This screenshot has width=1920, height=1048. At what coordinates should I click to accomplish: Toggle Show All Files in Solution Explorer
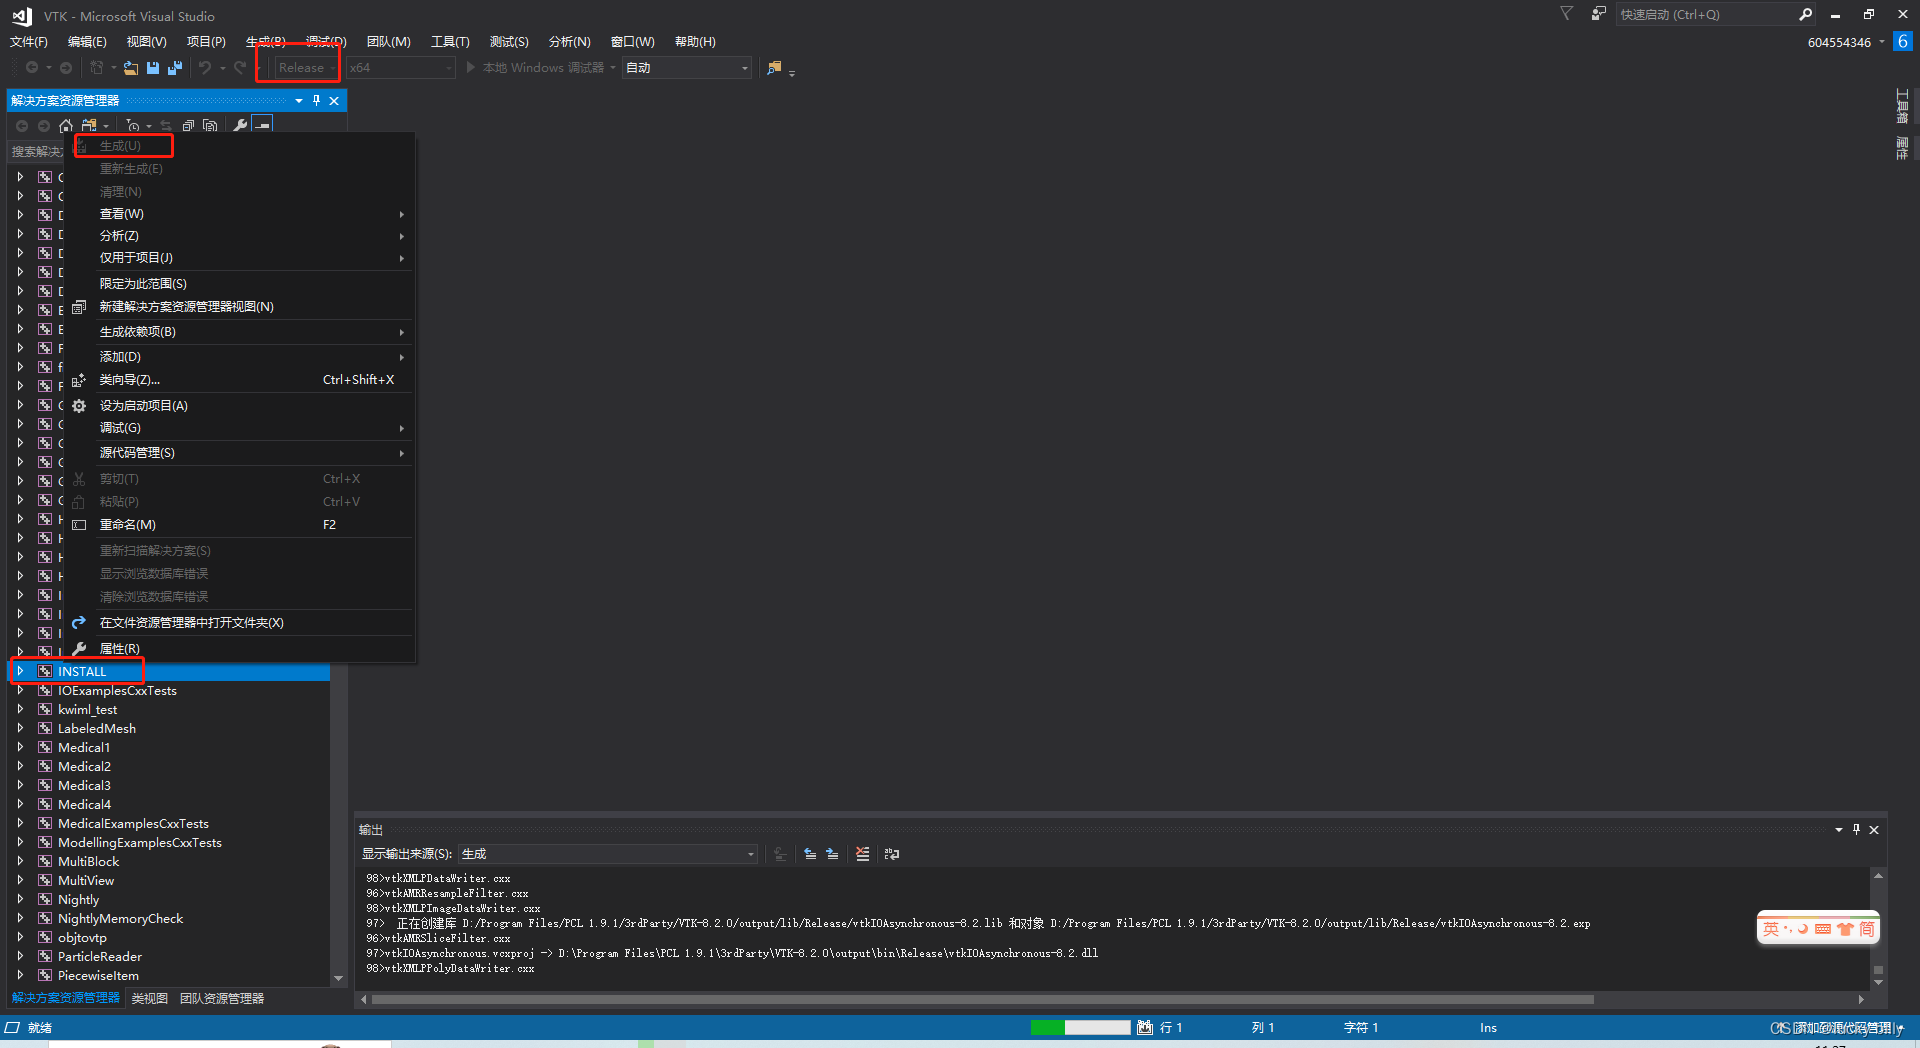pyautogui.click(x=210, y=126)
